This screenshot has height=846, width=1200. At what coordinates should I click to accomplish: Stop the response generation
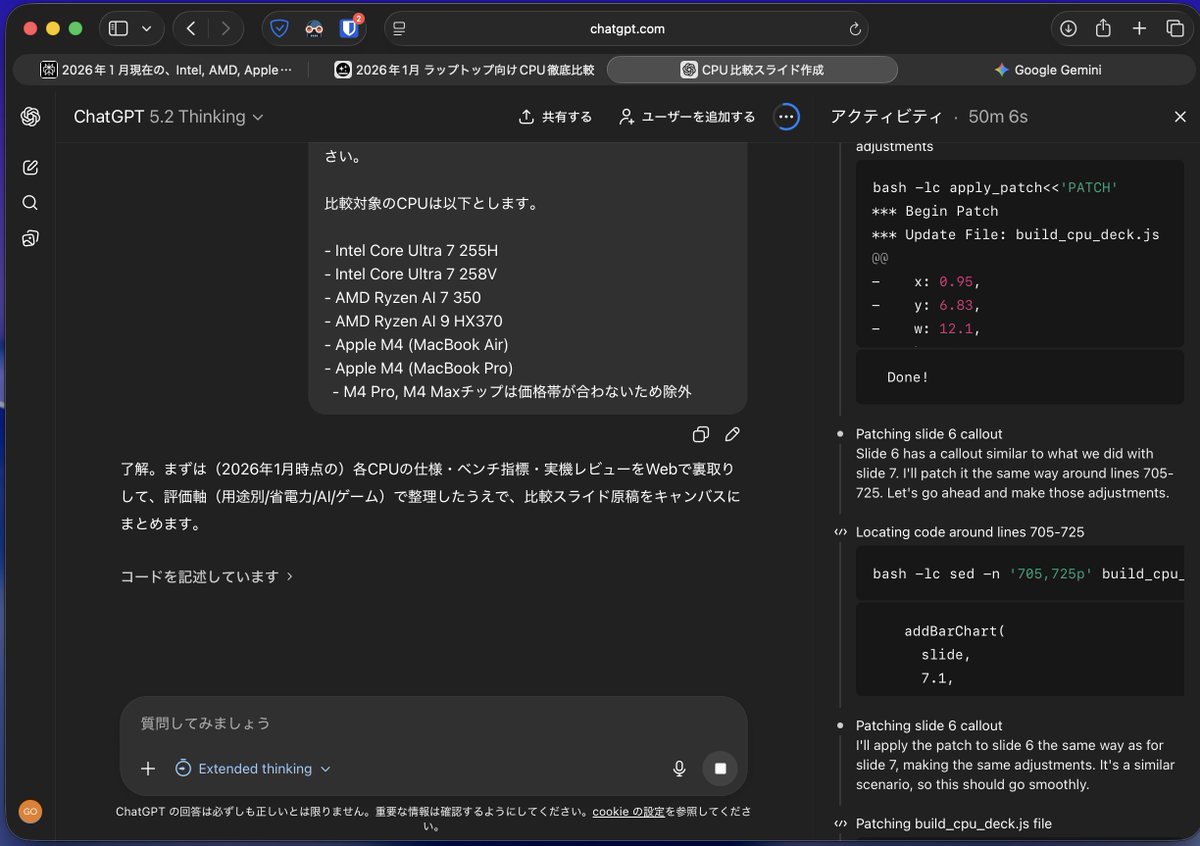pyautogui.click(x=720, y=769)
